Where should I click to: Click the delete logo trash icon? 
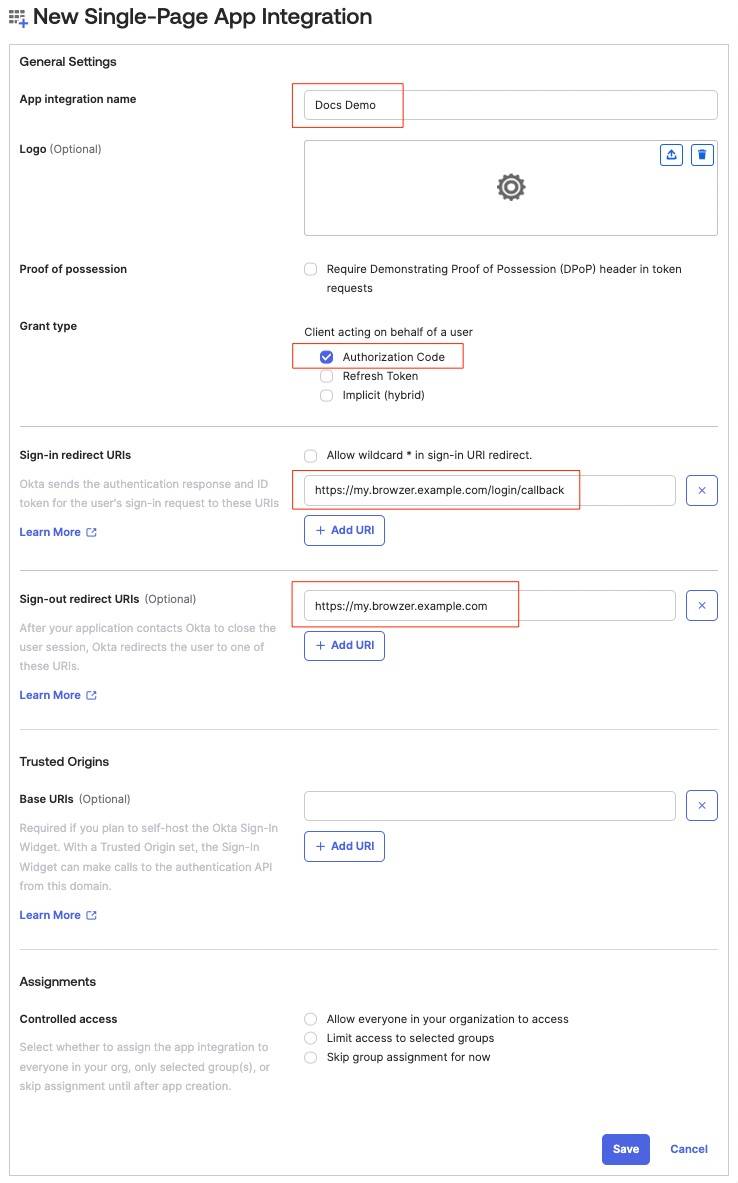(x=702, y=155)
